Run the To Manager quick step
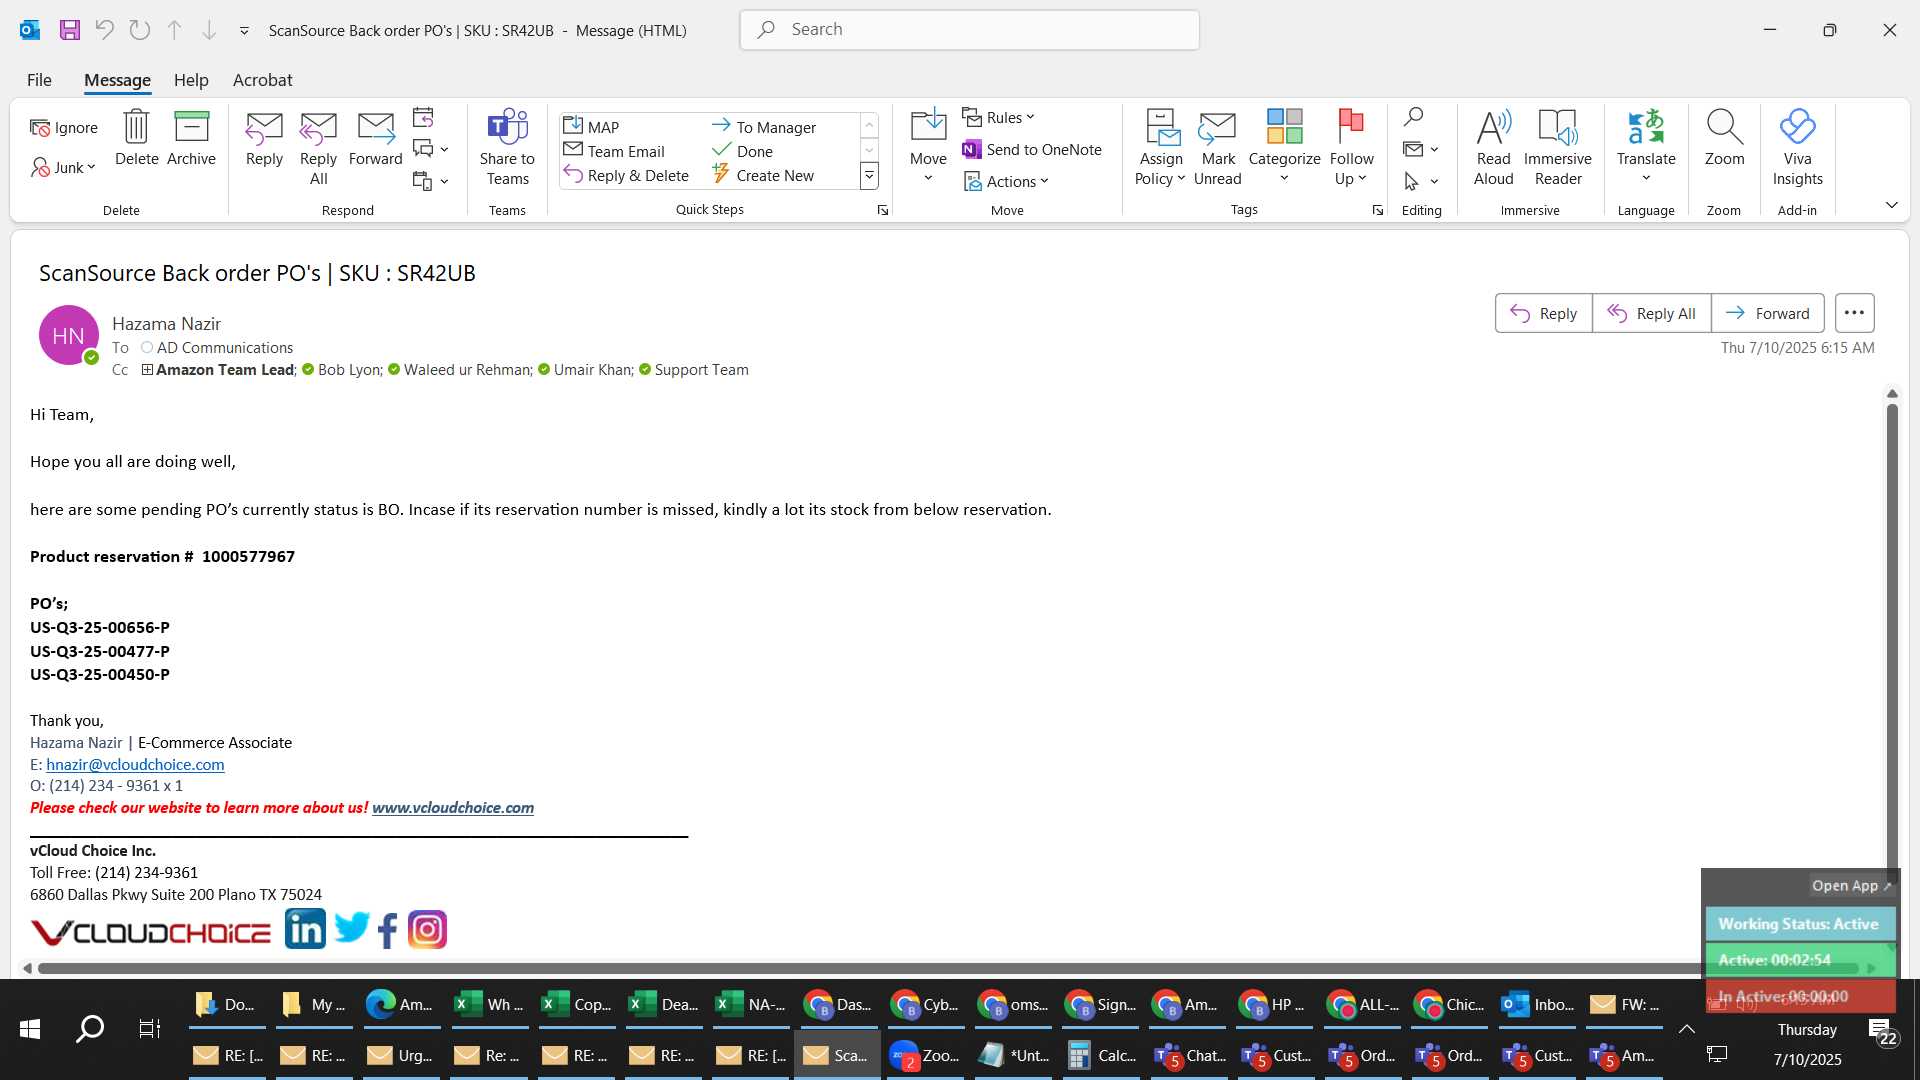1920x1080 pixels. point(764,127)
